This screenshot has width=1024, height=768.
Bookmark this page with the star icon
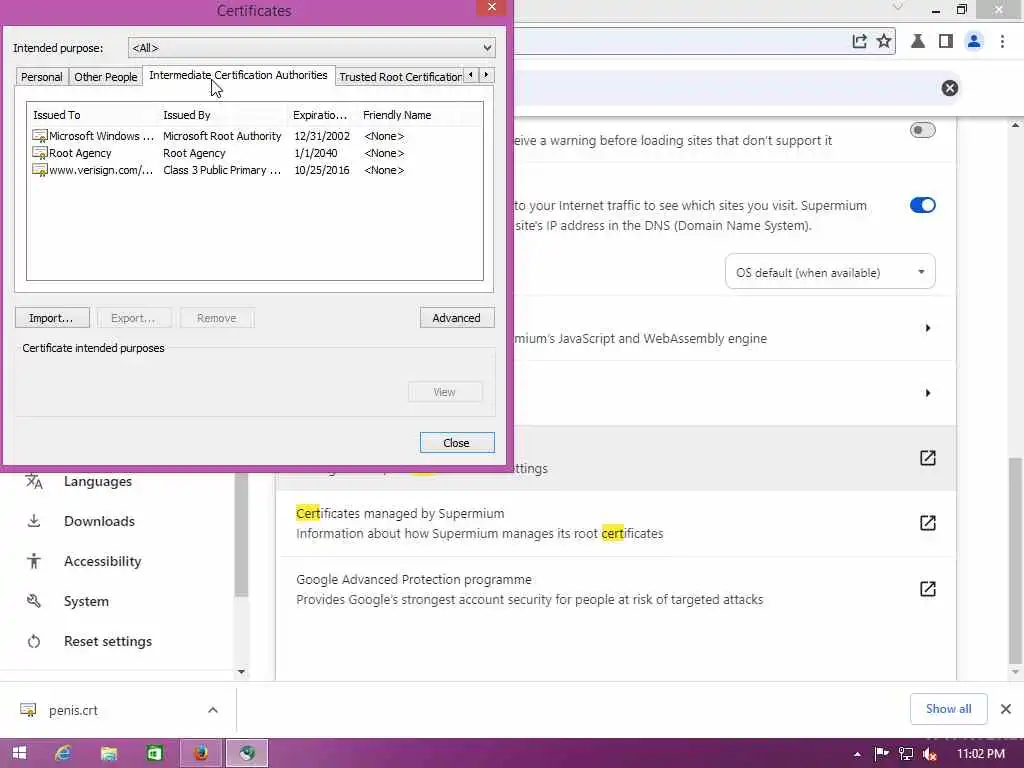coord(884,41)
